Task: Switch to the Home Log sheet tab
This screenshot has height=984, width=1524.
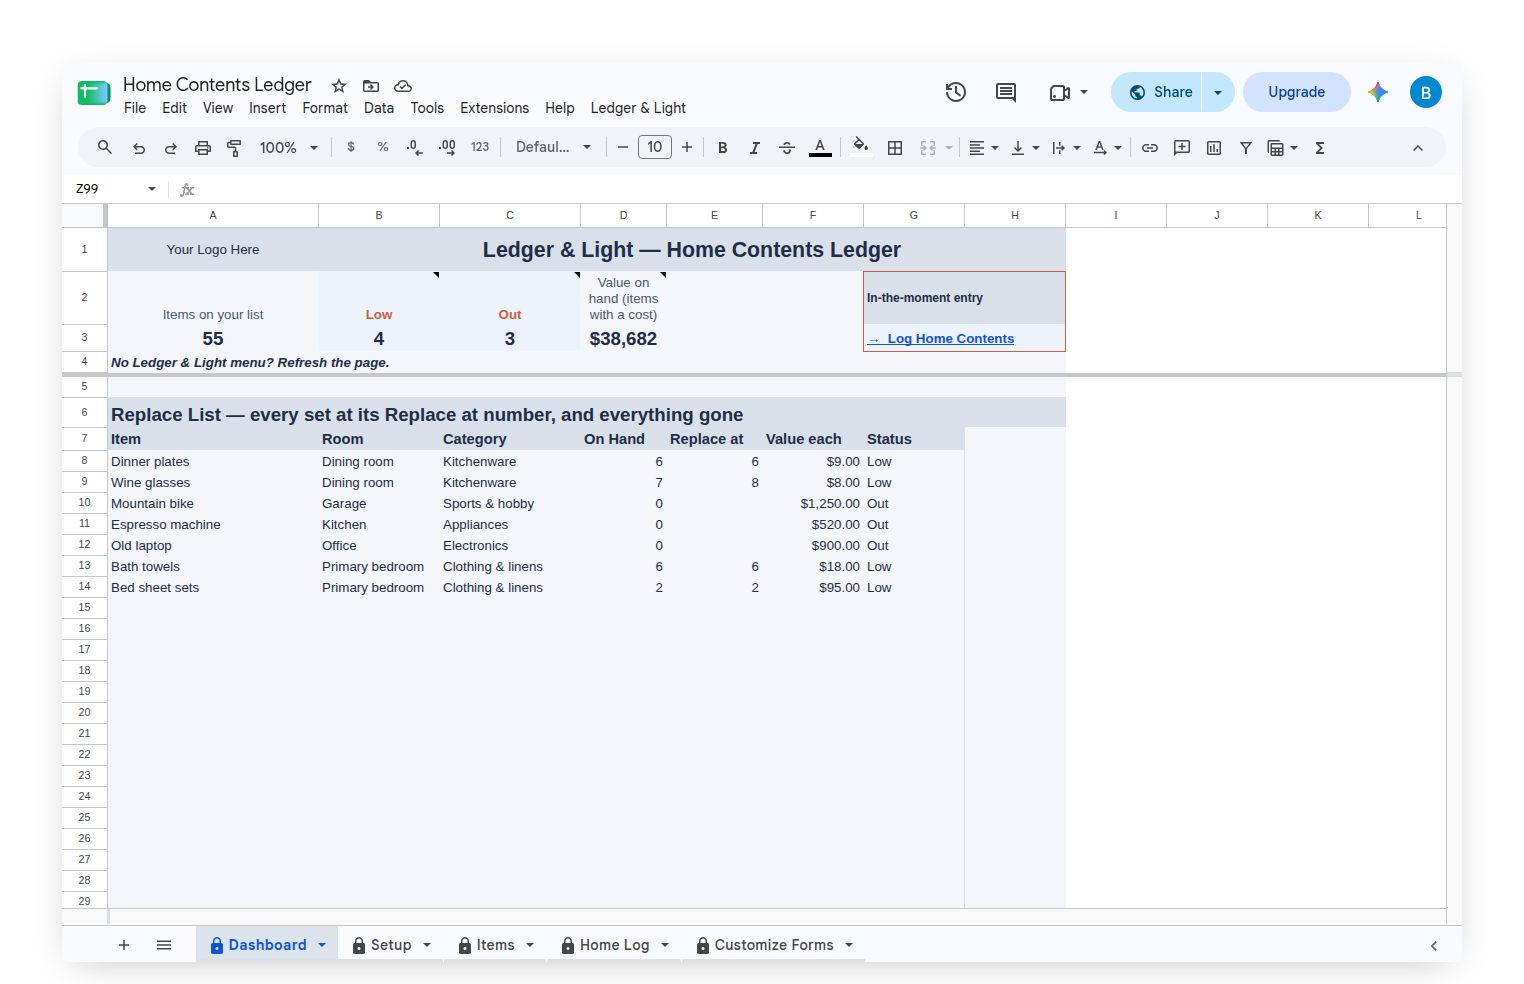Action: click(x=614, y=945)
